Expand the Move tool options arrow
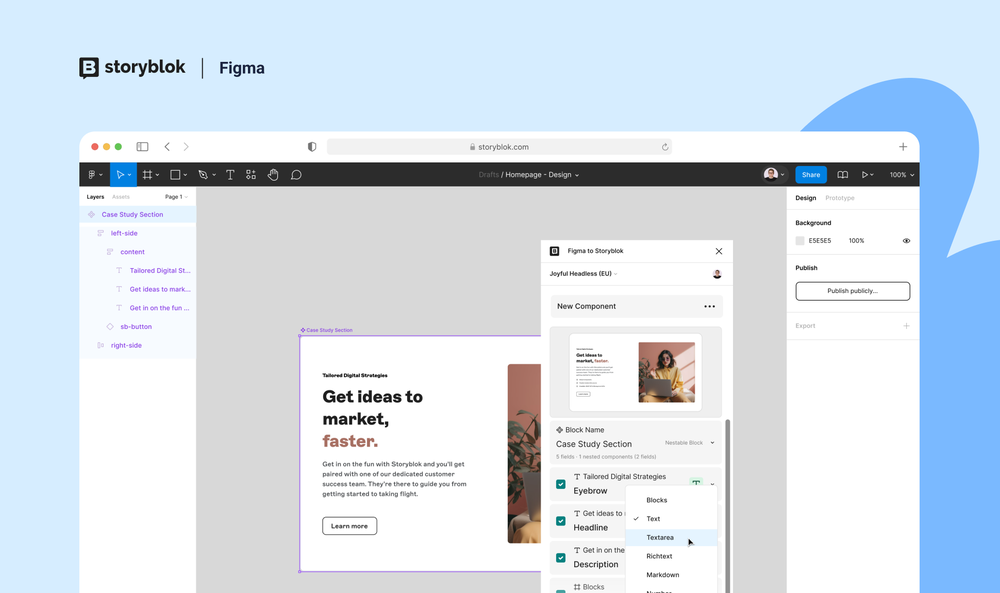The height and width of the screenshot is (593, 1000). coord(129,175)
